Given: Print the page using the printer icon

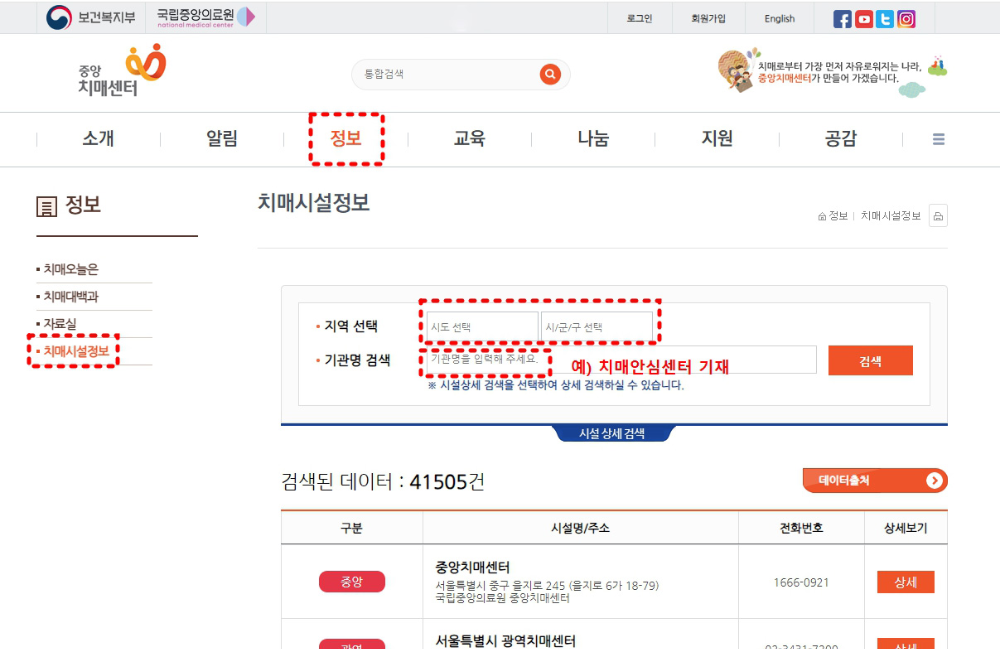Looking at the screenshot, I should 936,215.
